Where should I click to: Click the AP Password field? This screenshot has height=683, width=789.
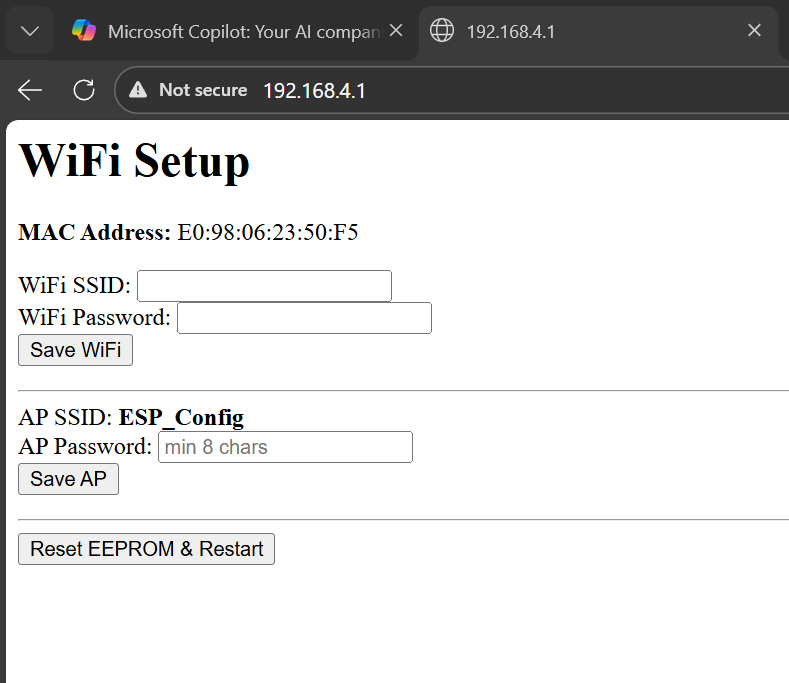coord(285,447)
